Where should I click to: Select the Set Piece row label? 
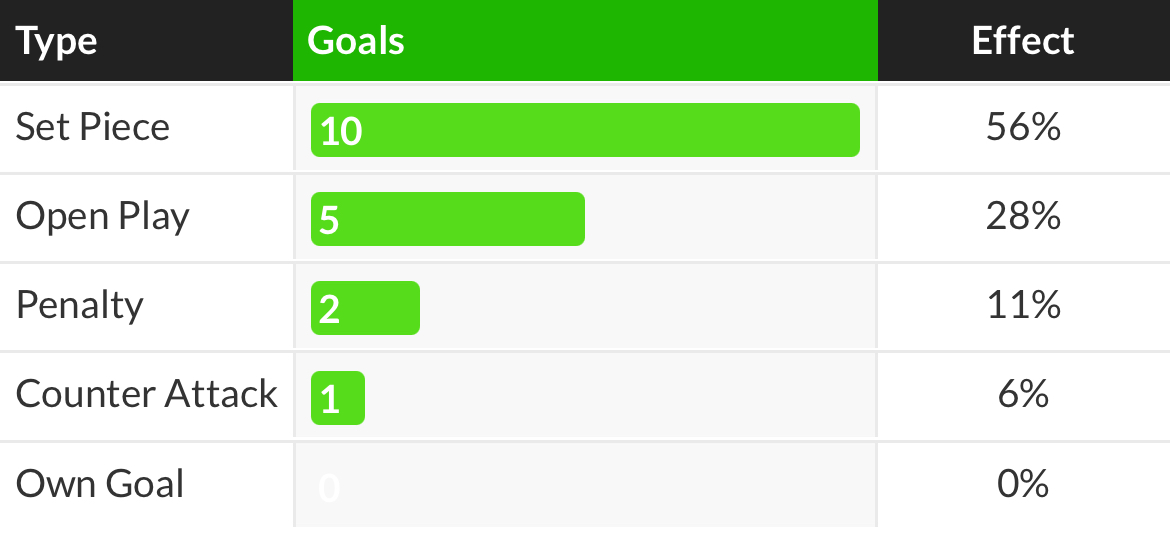(x=93, y=128)
